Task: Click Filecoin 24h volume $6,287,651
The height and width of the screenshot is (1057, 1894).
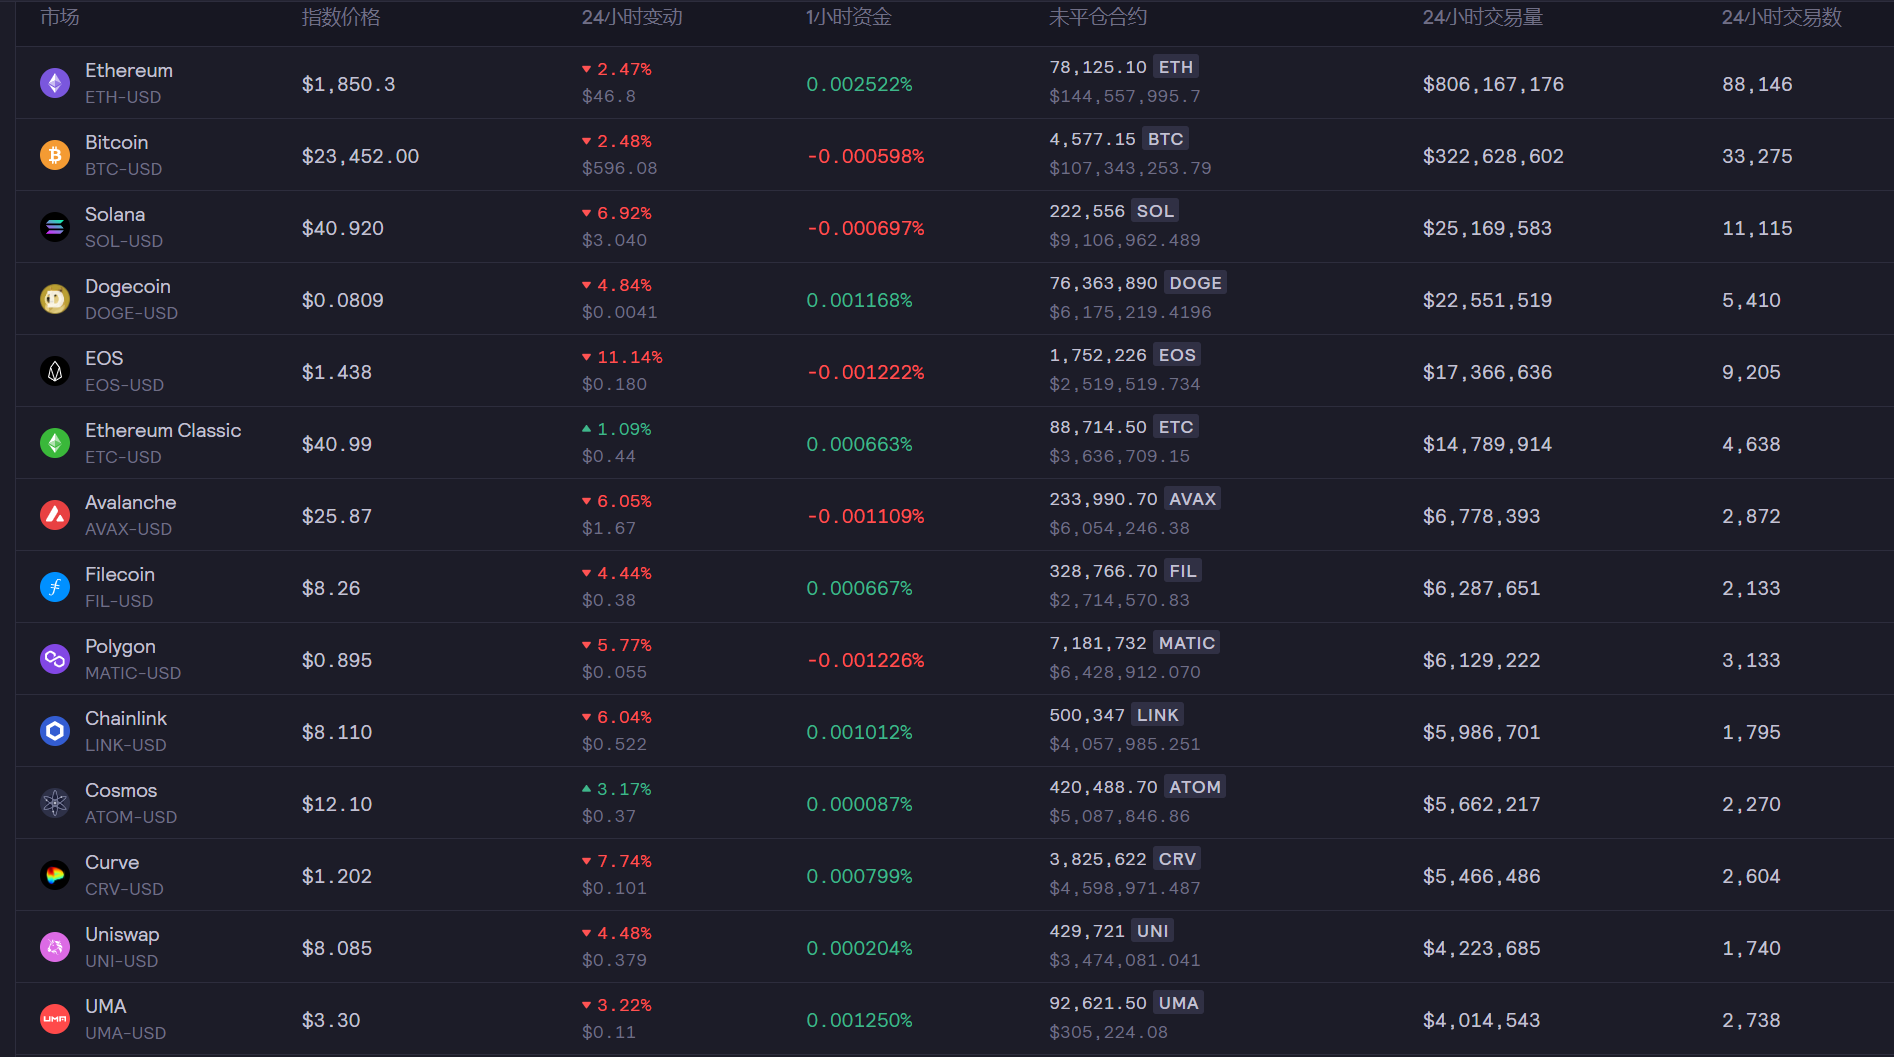Action: click(1482, 588)
